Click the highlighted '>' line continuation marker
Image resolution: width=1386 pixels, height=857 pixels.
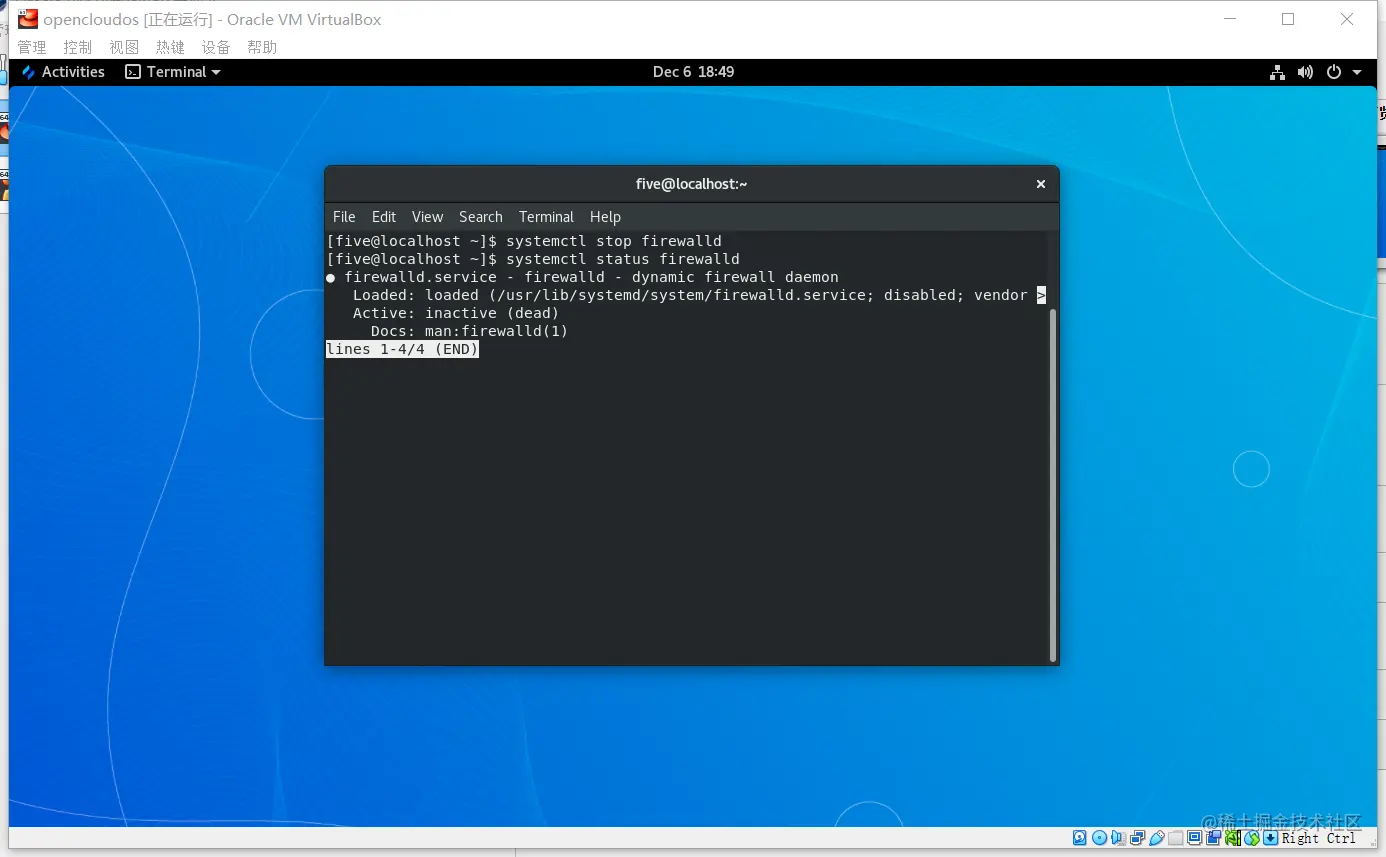[1041, 295]
